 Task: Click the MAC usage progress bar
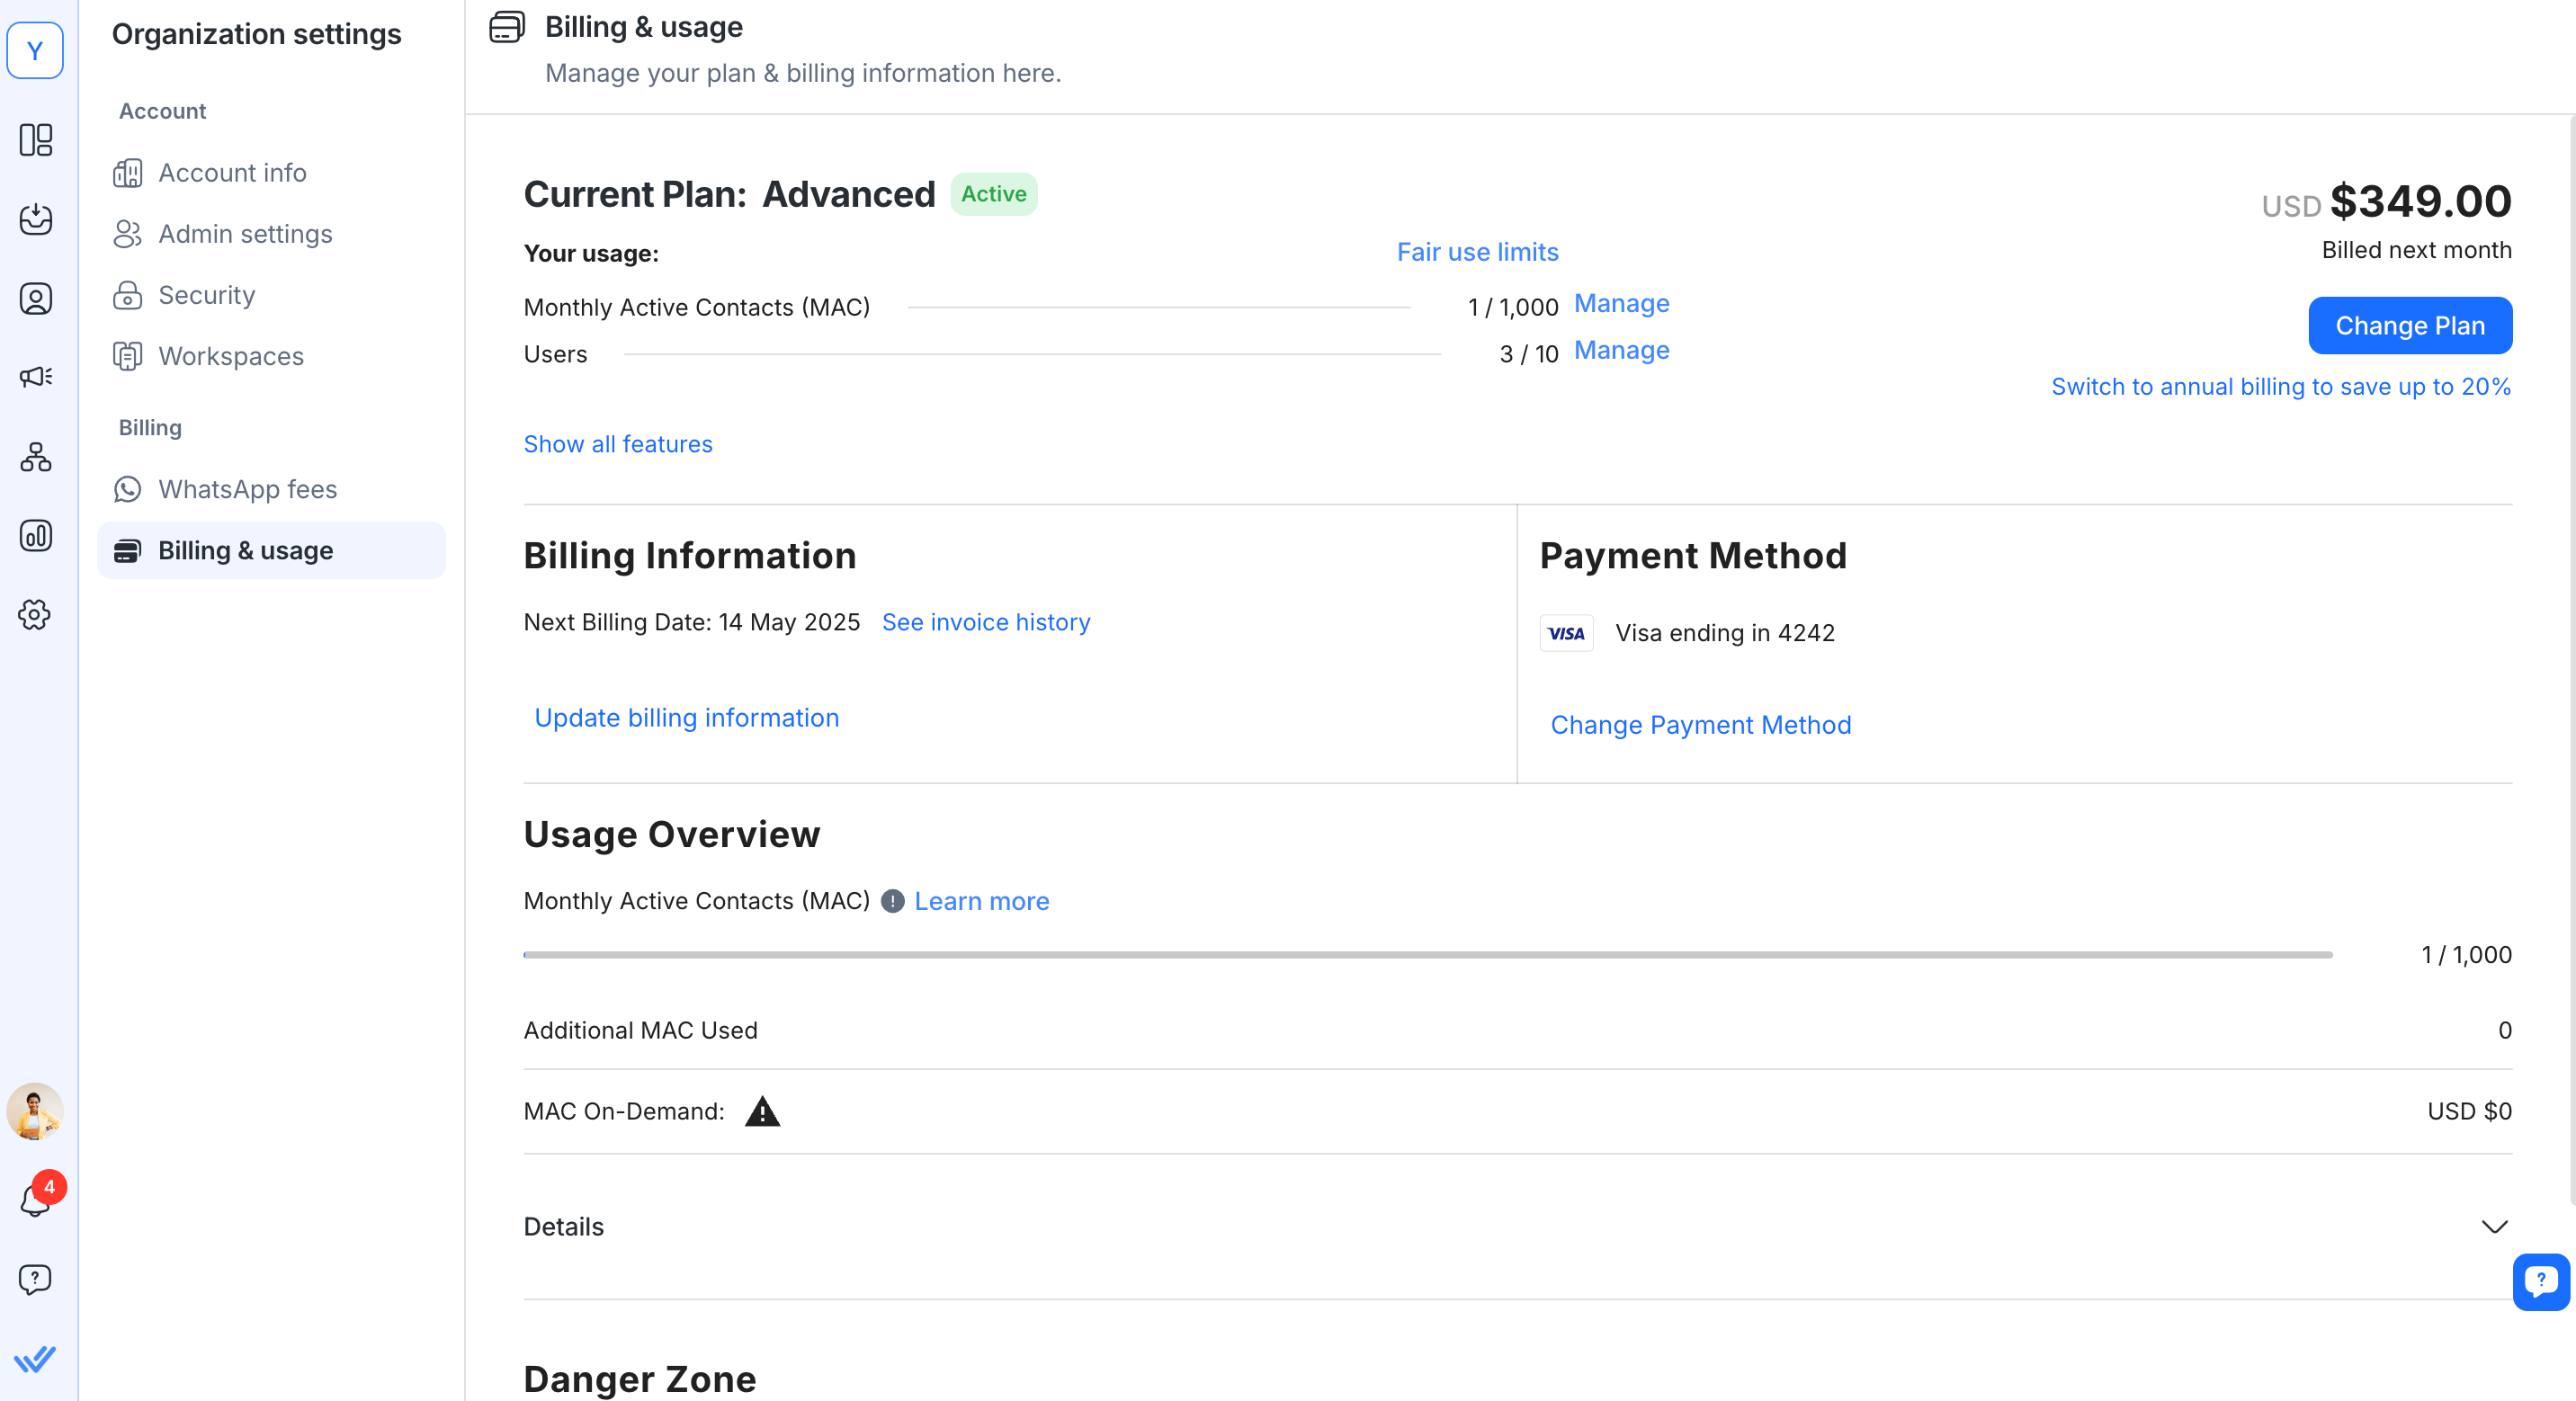(x=1427, y=955)
